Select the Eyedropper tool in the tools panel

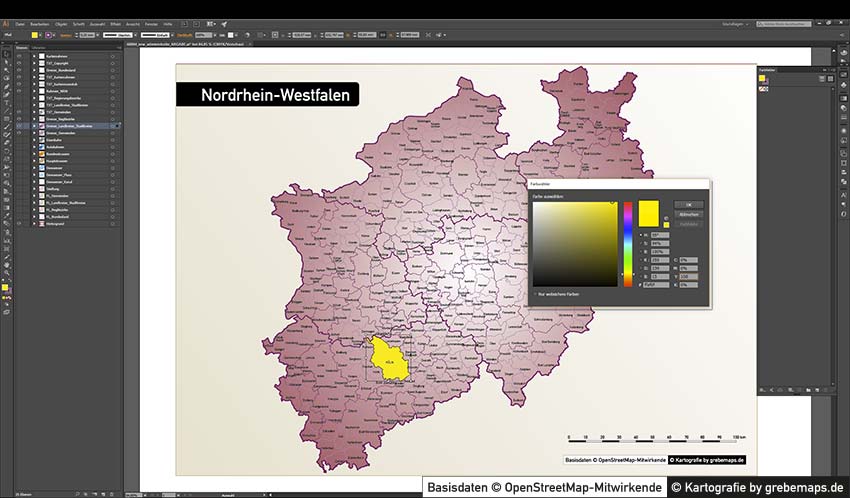[x=6, y=217]
